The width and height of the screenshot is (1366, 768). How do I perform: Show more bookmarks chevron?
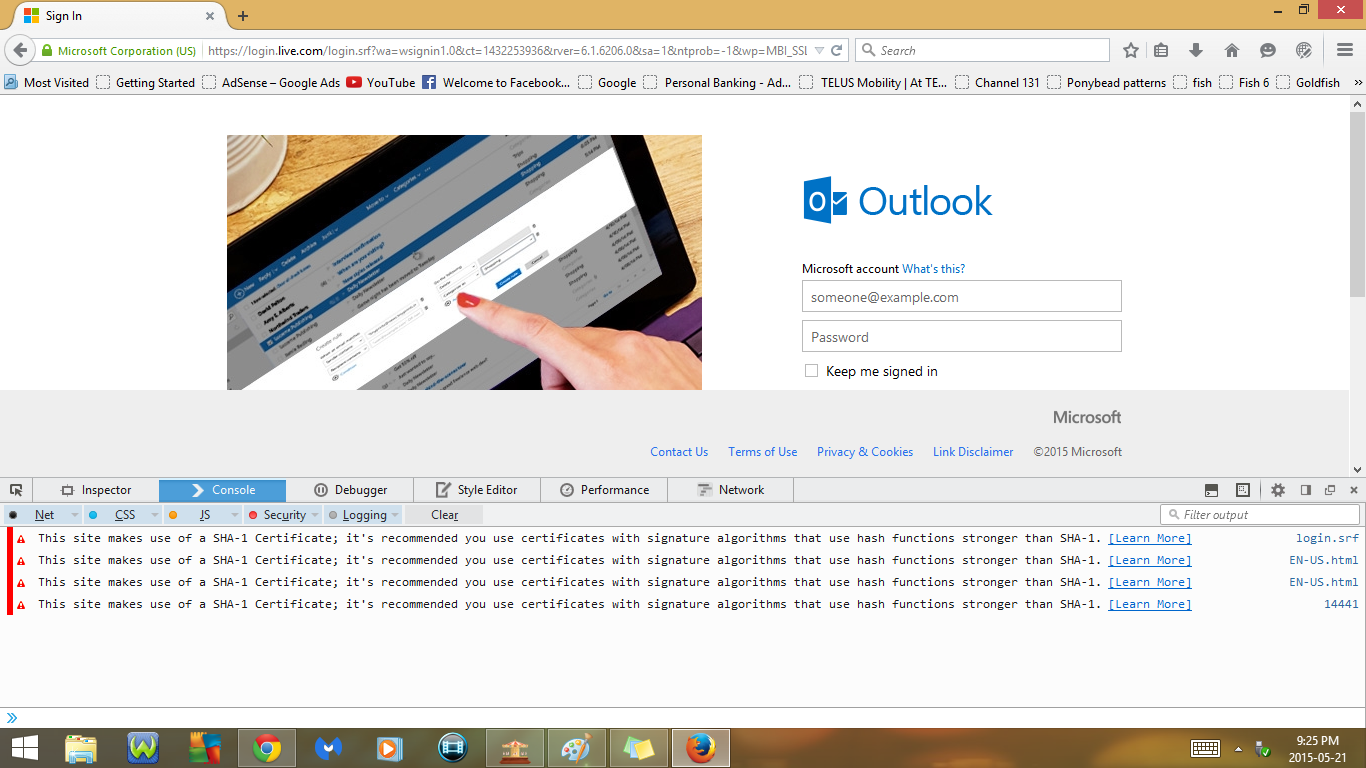1357,83
